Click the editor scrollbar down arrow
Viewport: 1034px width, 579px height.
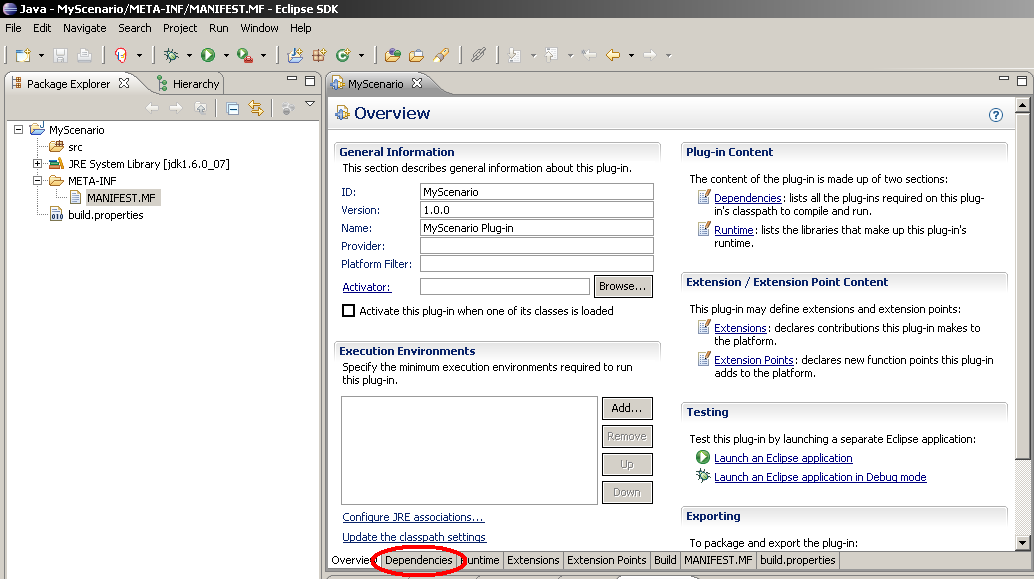click(x=1023, y=543)
